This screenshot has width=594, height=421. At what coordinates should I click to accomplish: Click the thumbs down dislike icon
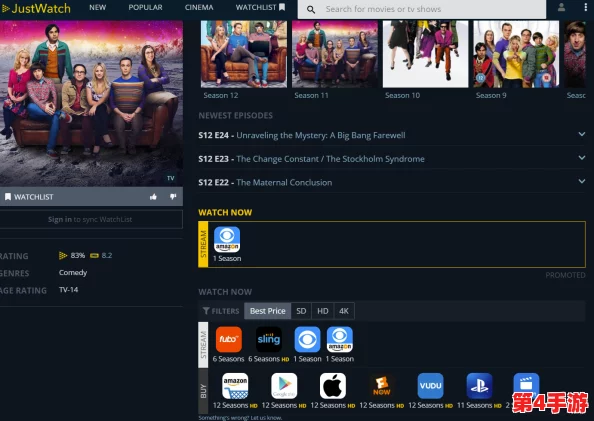173,197
